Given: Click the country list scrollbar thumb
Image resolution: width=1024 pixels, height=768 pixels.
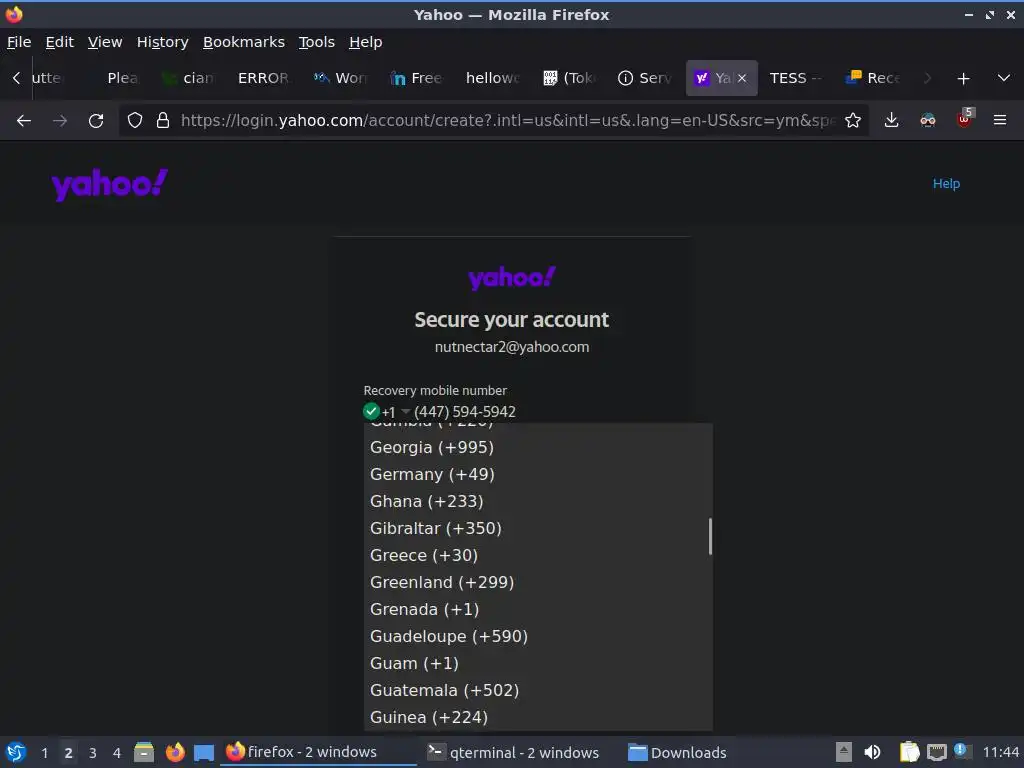Looking at the screenshot, I should (710, 537).
